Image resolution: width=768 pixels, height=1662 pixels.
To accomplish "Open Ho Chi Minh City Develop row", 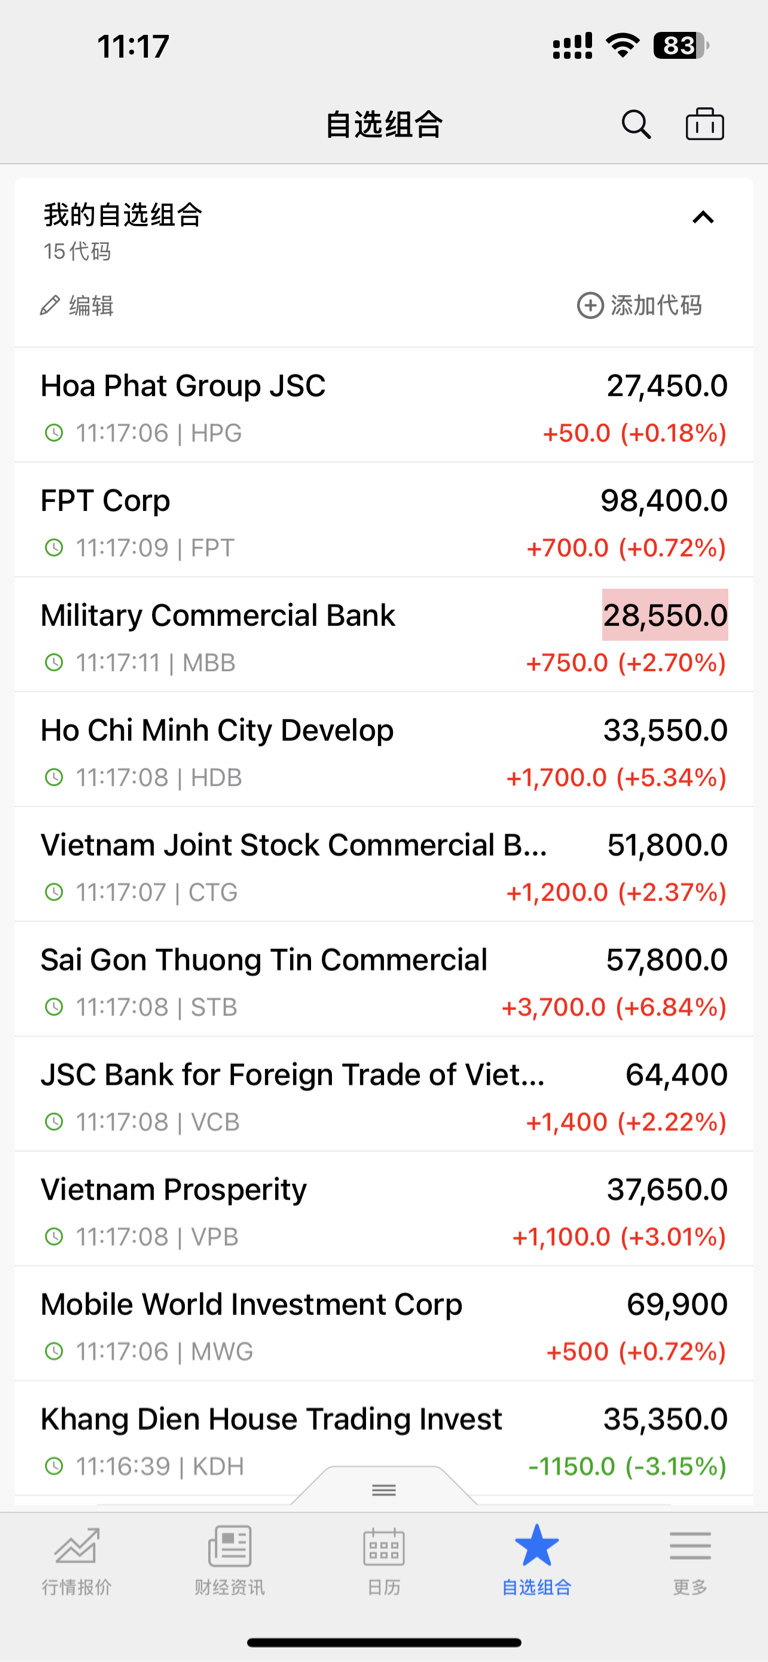I will 384,750.
